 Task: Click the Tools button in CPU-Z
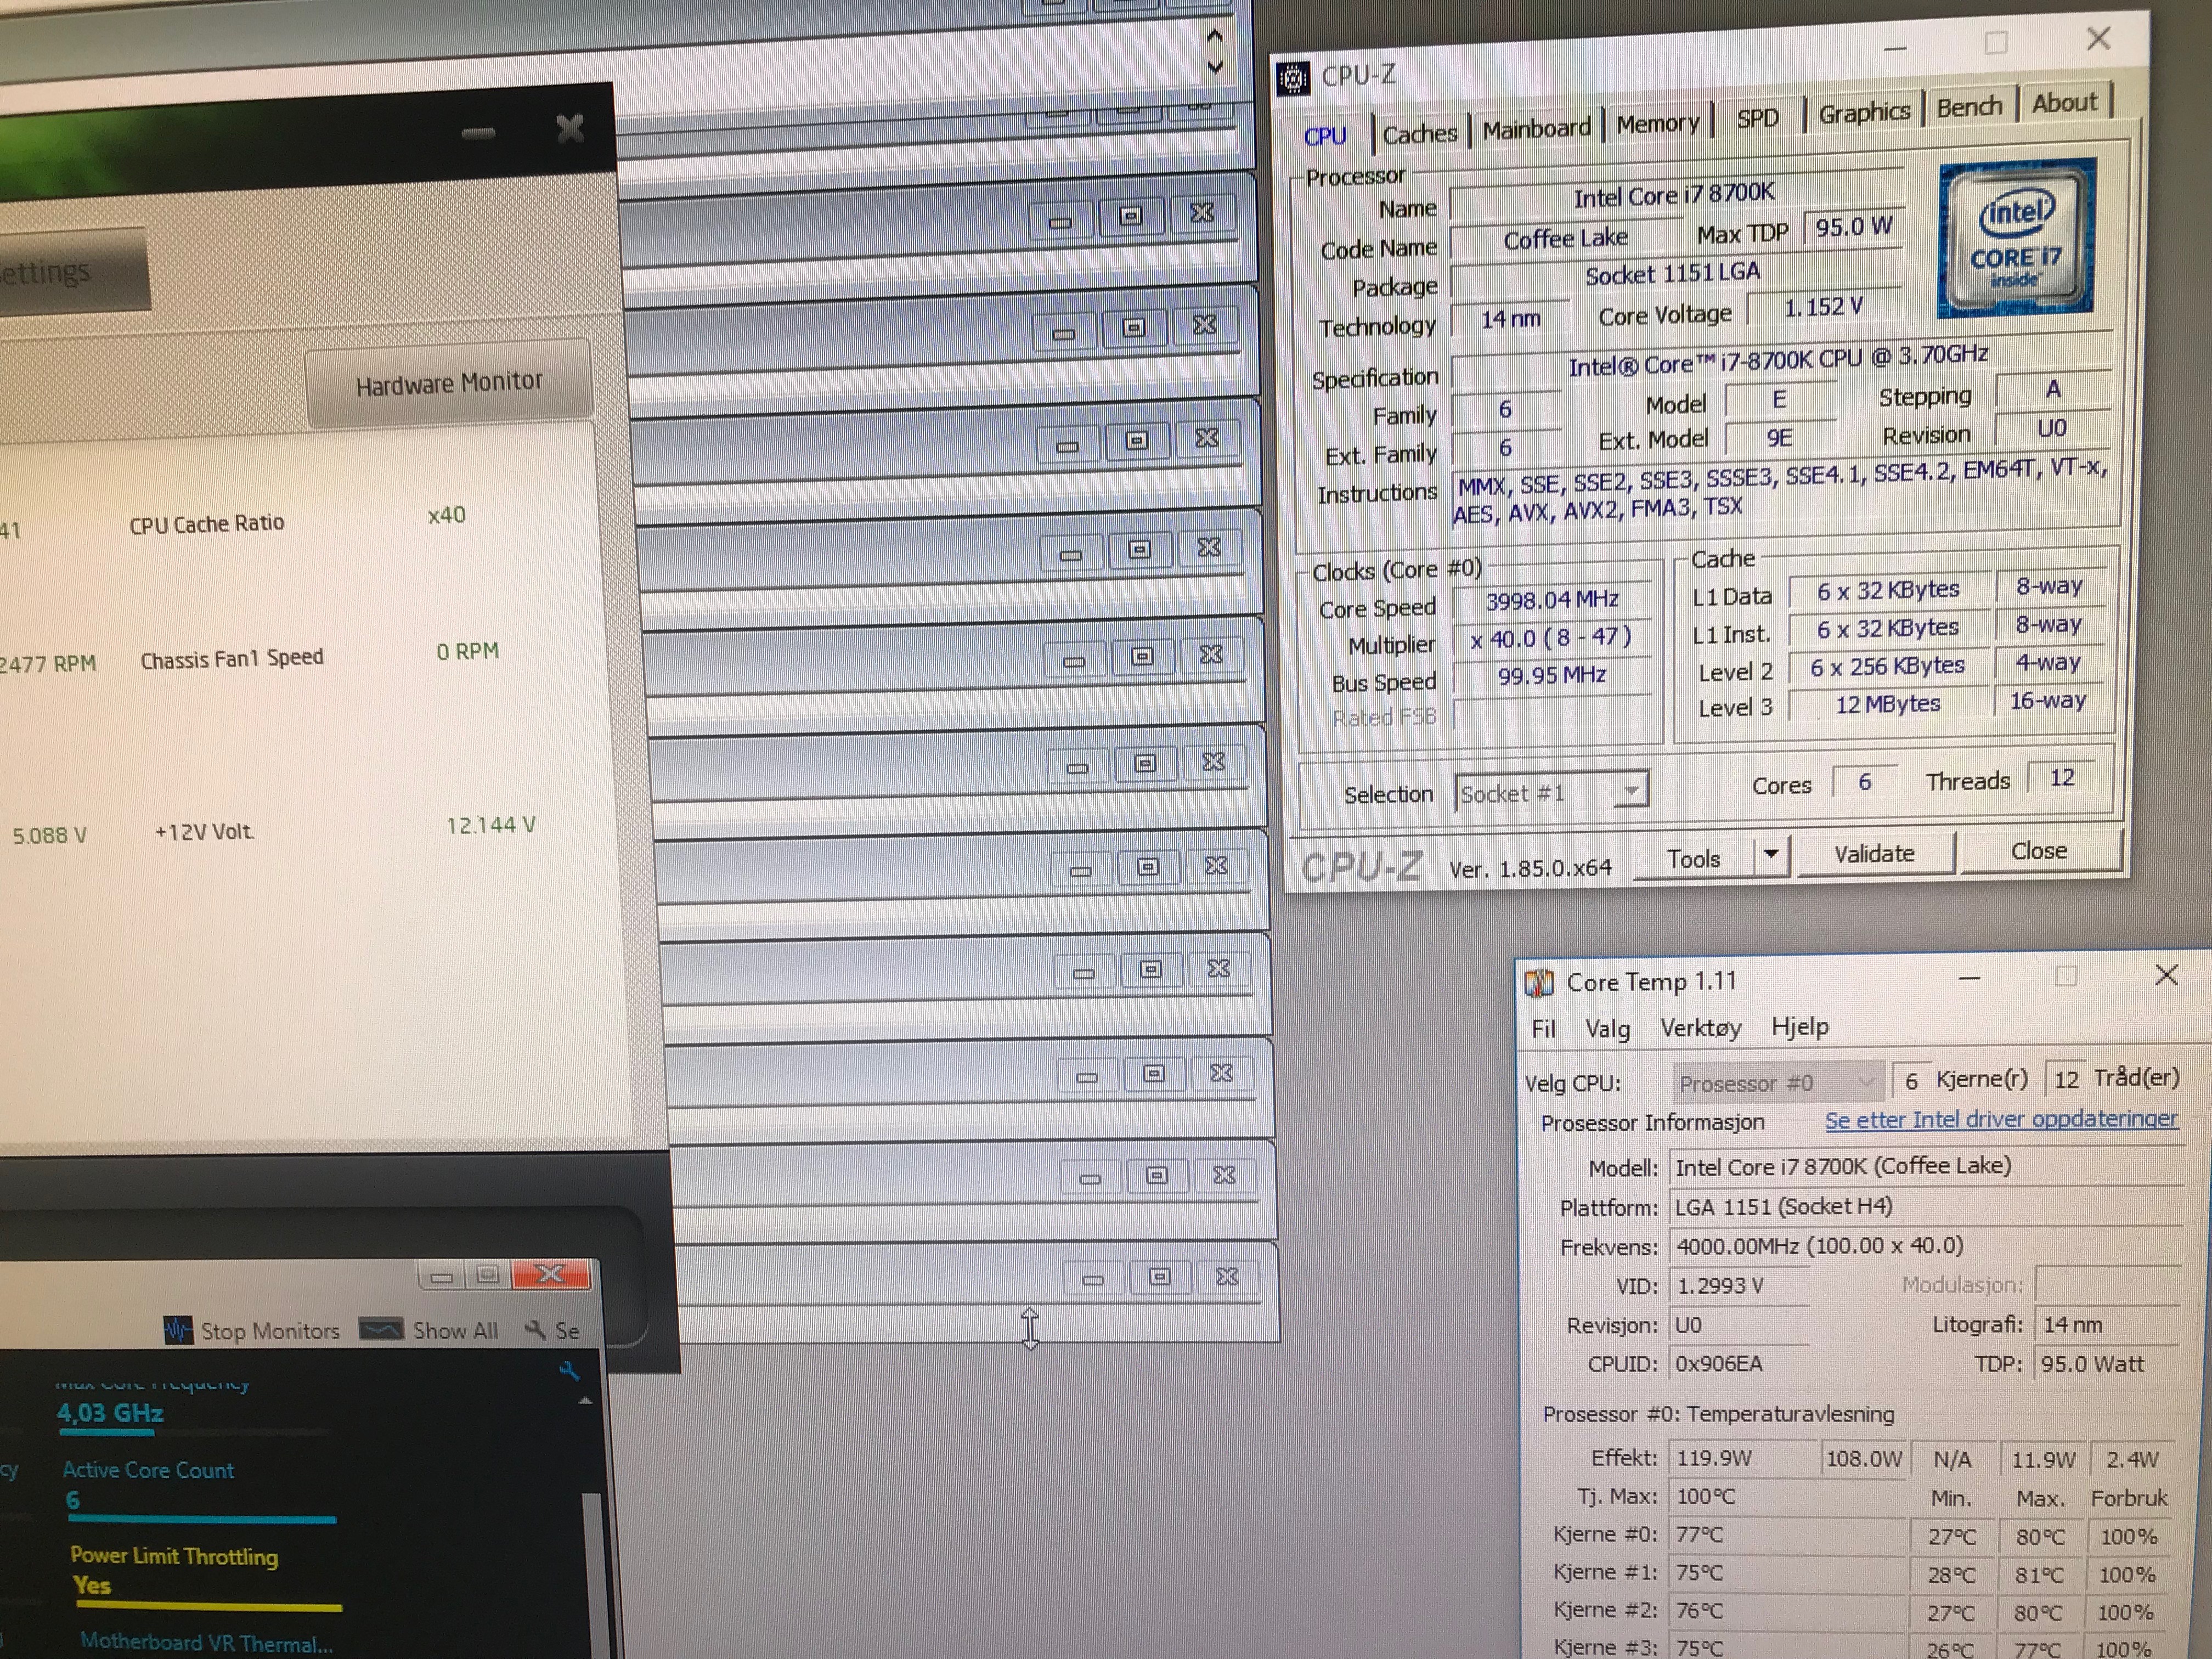click(x=1693, y=859)
